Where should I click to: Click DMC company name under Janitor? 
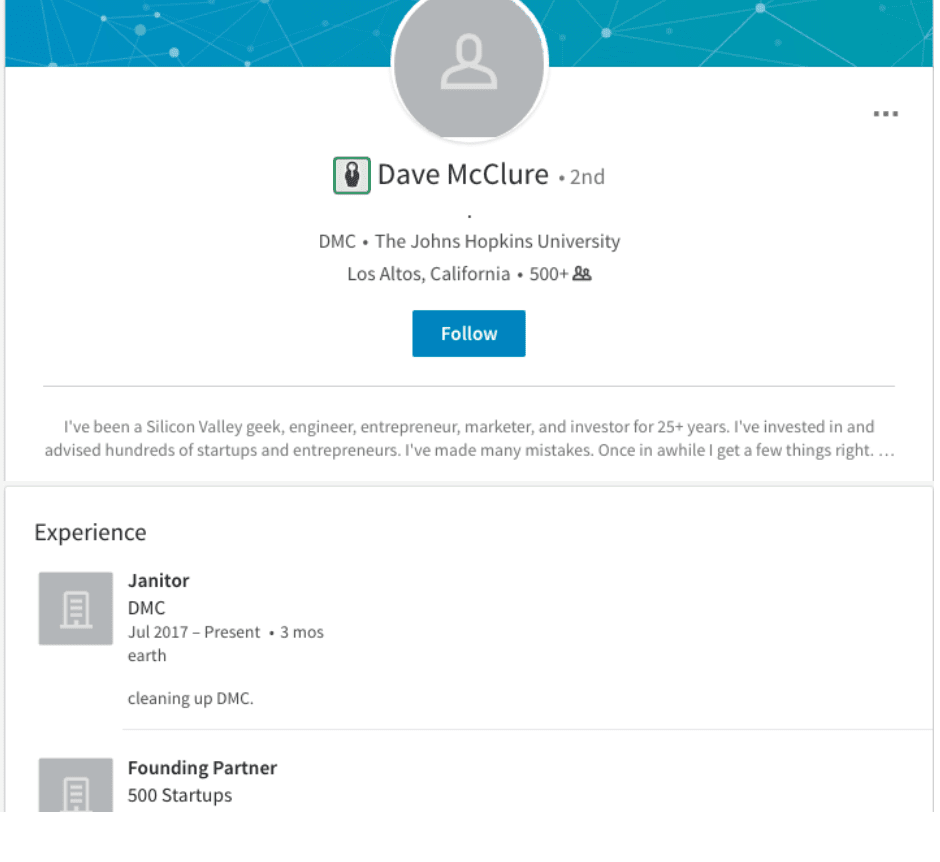(146, 608)
